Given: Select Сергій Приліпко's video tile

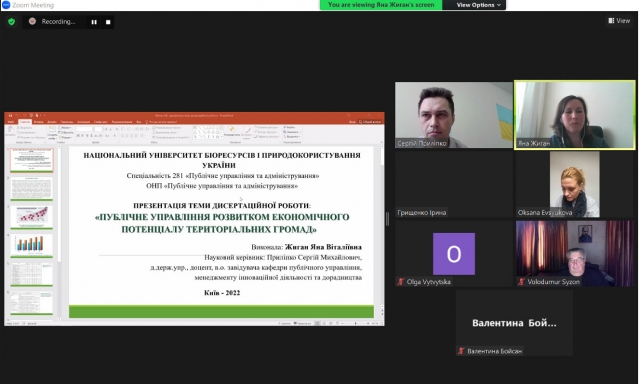Looking at the screenshot, I should coord(453,115).
